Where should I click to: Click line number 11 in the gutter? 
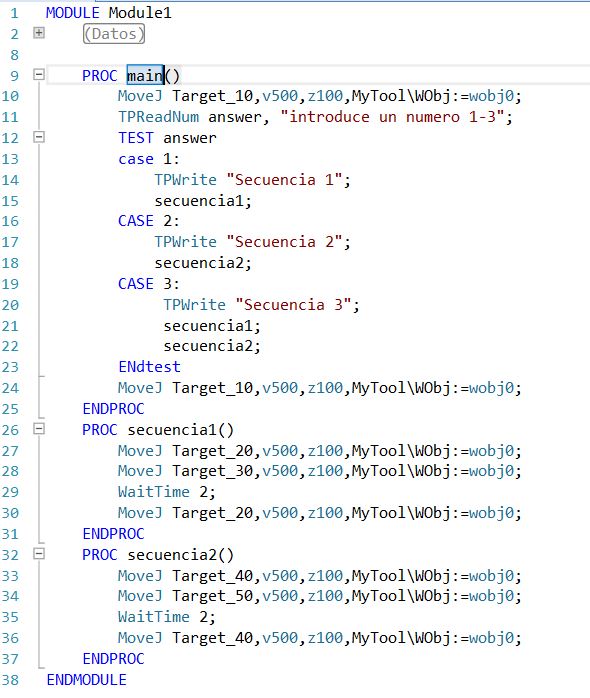pos(10,117)
